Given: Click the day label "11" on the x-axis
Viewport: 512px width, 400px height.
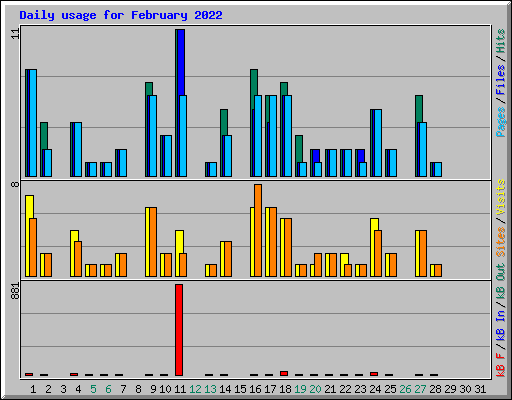Looking at the screenshot, I should pyautogui.click(x=180, y=389).
